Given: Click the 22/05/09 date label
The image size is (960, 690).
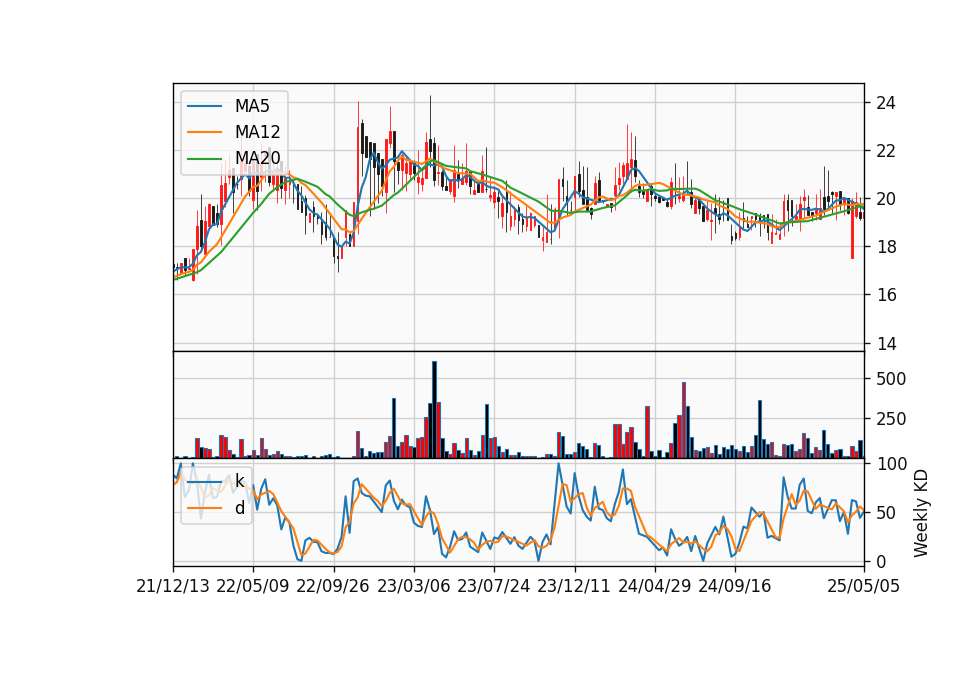Looking at the screenshot, I should pyautogui.click(x=253, y=586).
